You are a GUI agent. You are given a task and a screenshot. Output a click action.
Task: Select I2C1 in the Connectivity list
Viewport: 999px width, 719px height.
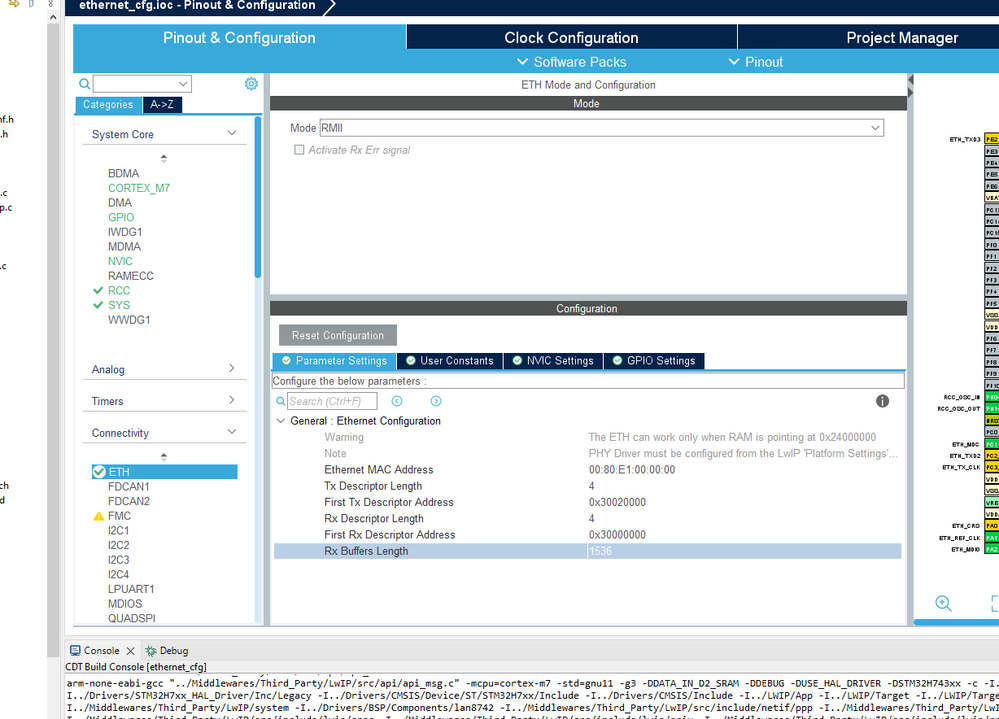pos(119,530)
